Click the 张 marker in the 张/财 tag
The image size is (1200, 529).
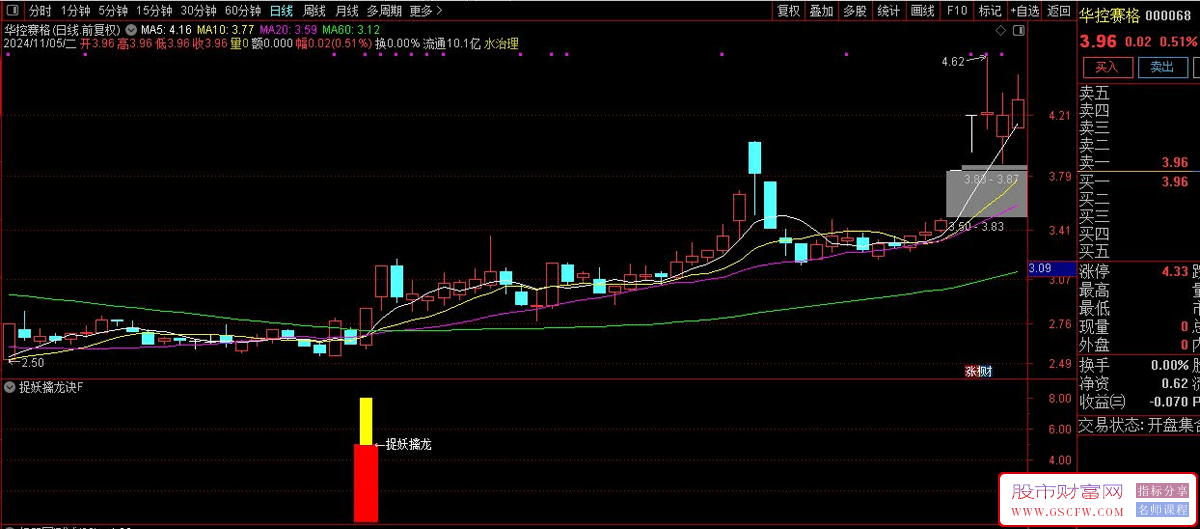point(971,371)
